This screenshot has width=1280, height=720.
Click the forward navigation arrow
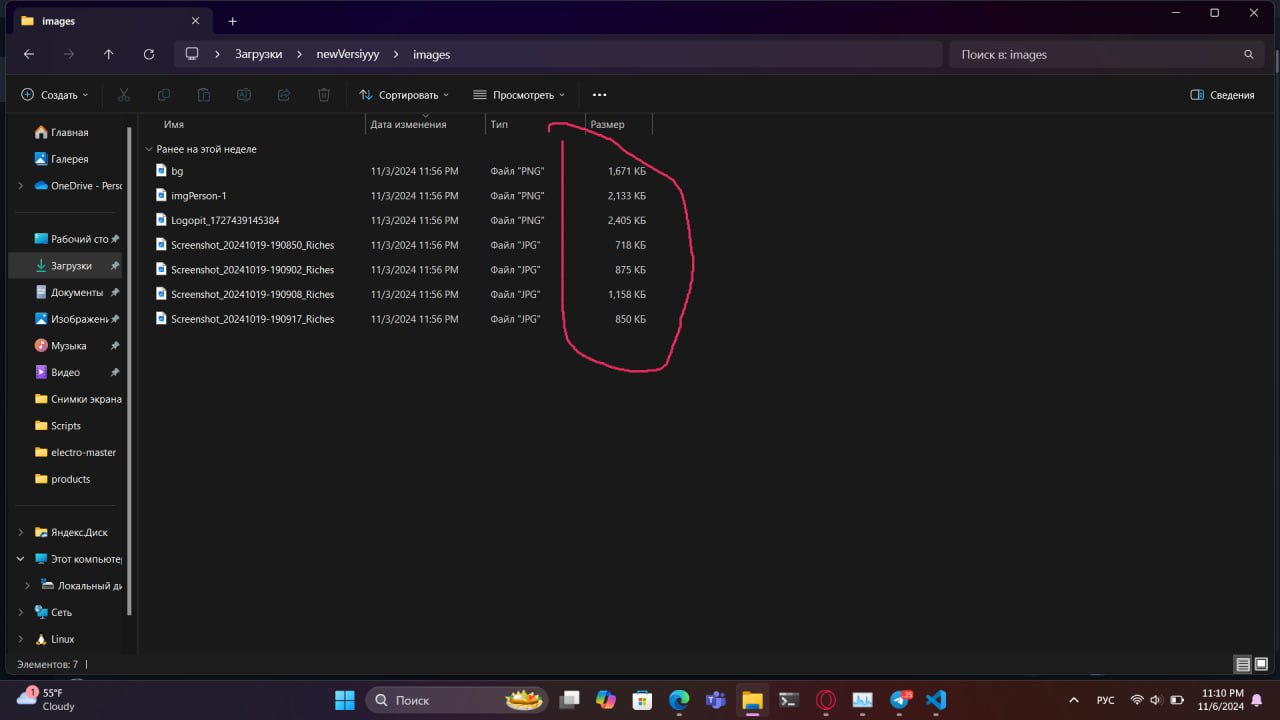click(69, 54)
